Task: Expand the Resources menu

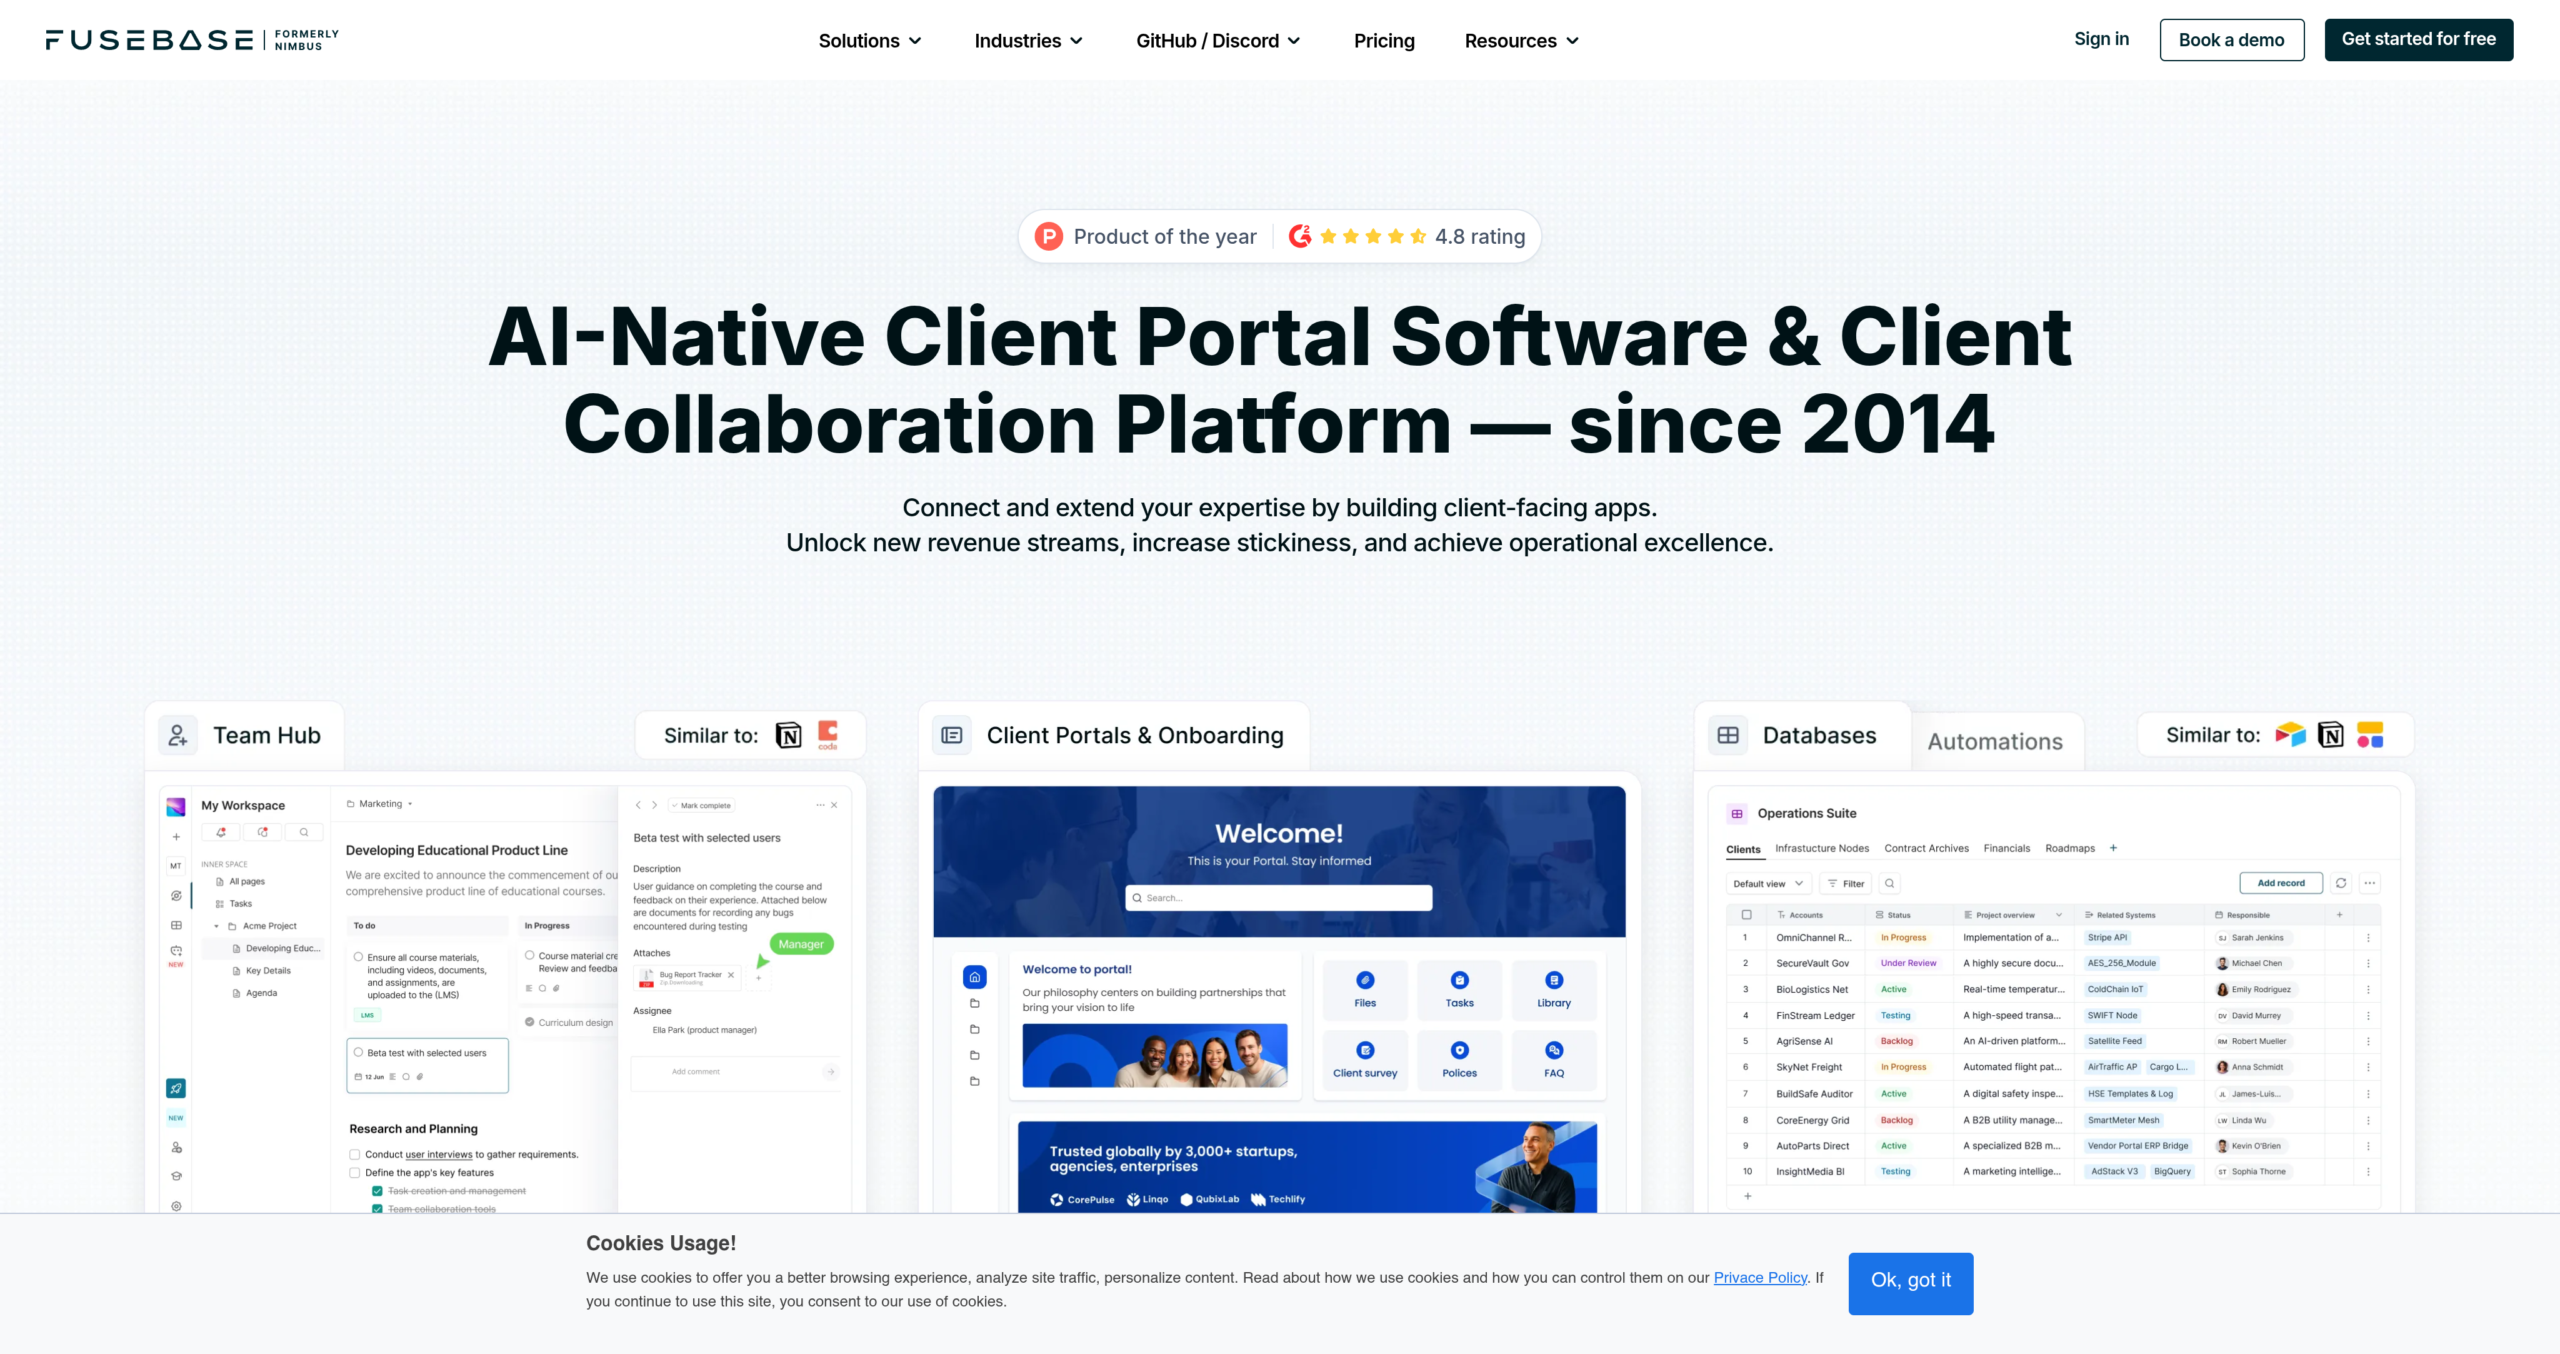Action: pyautogui.click(x=1522, y=41)
